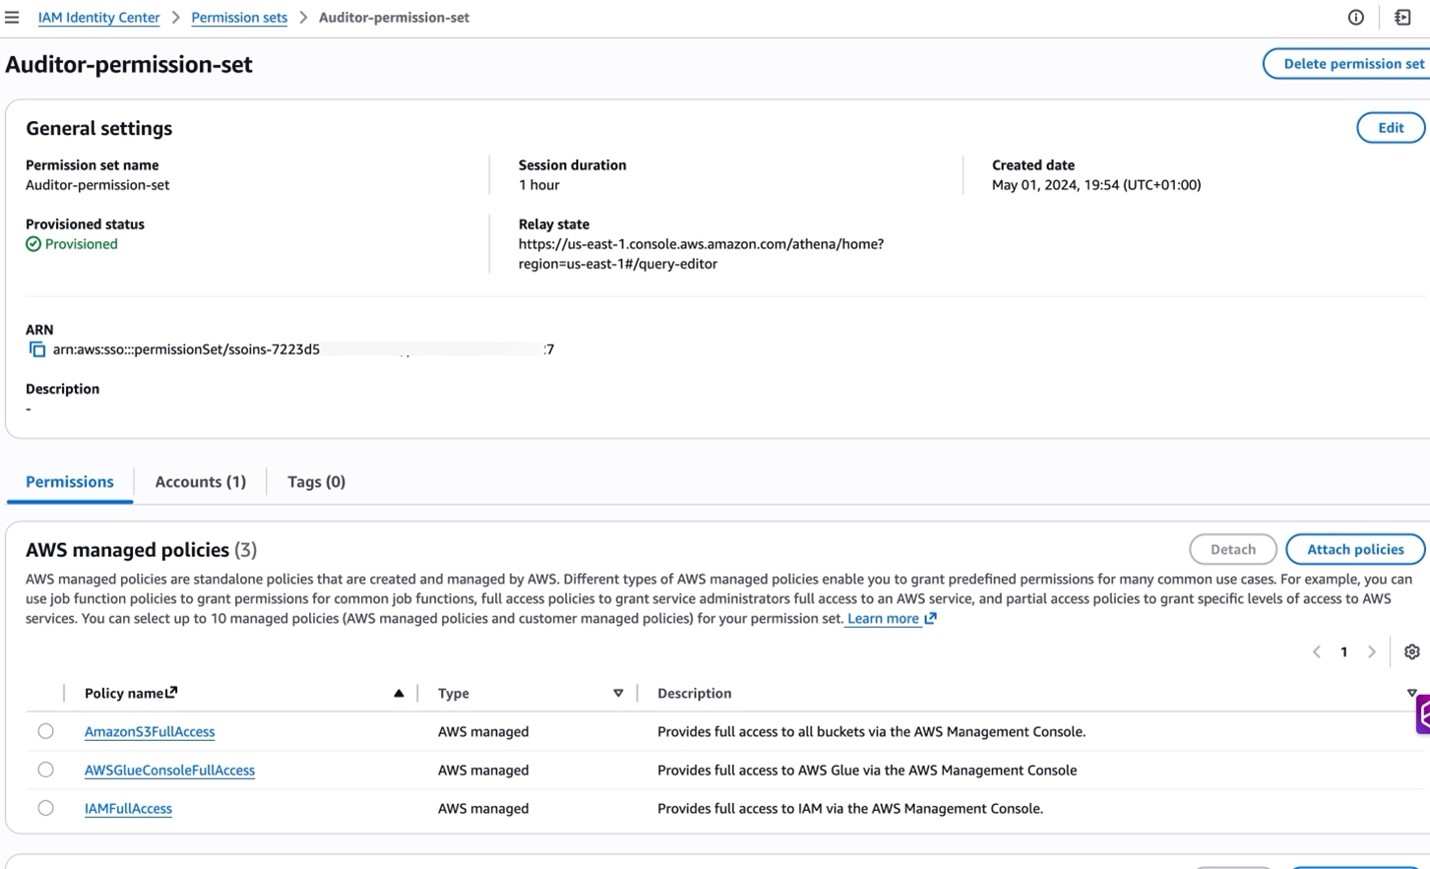The height and width of the screenshot is (869, 1430).
Task: Go to next page of policies
Action: 1371,652
